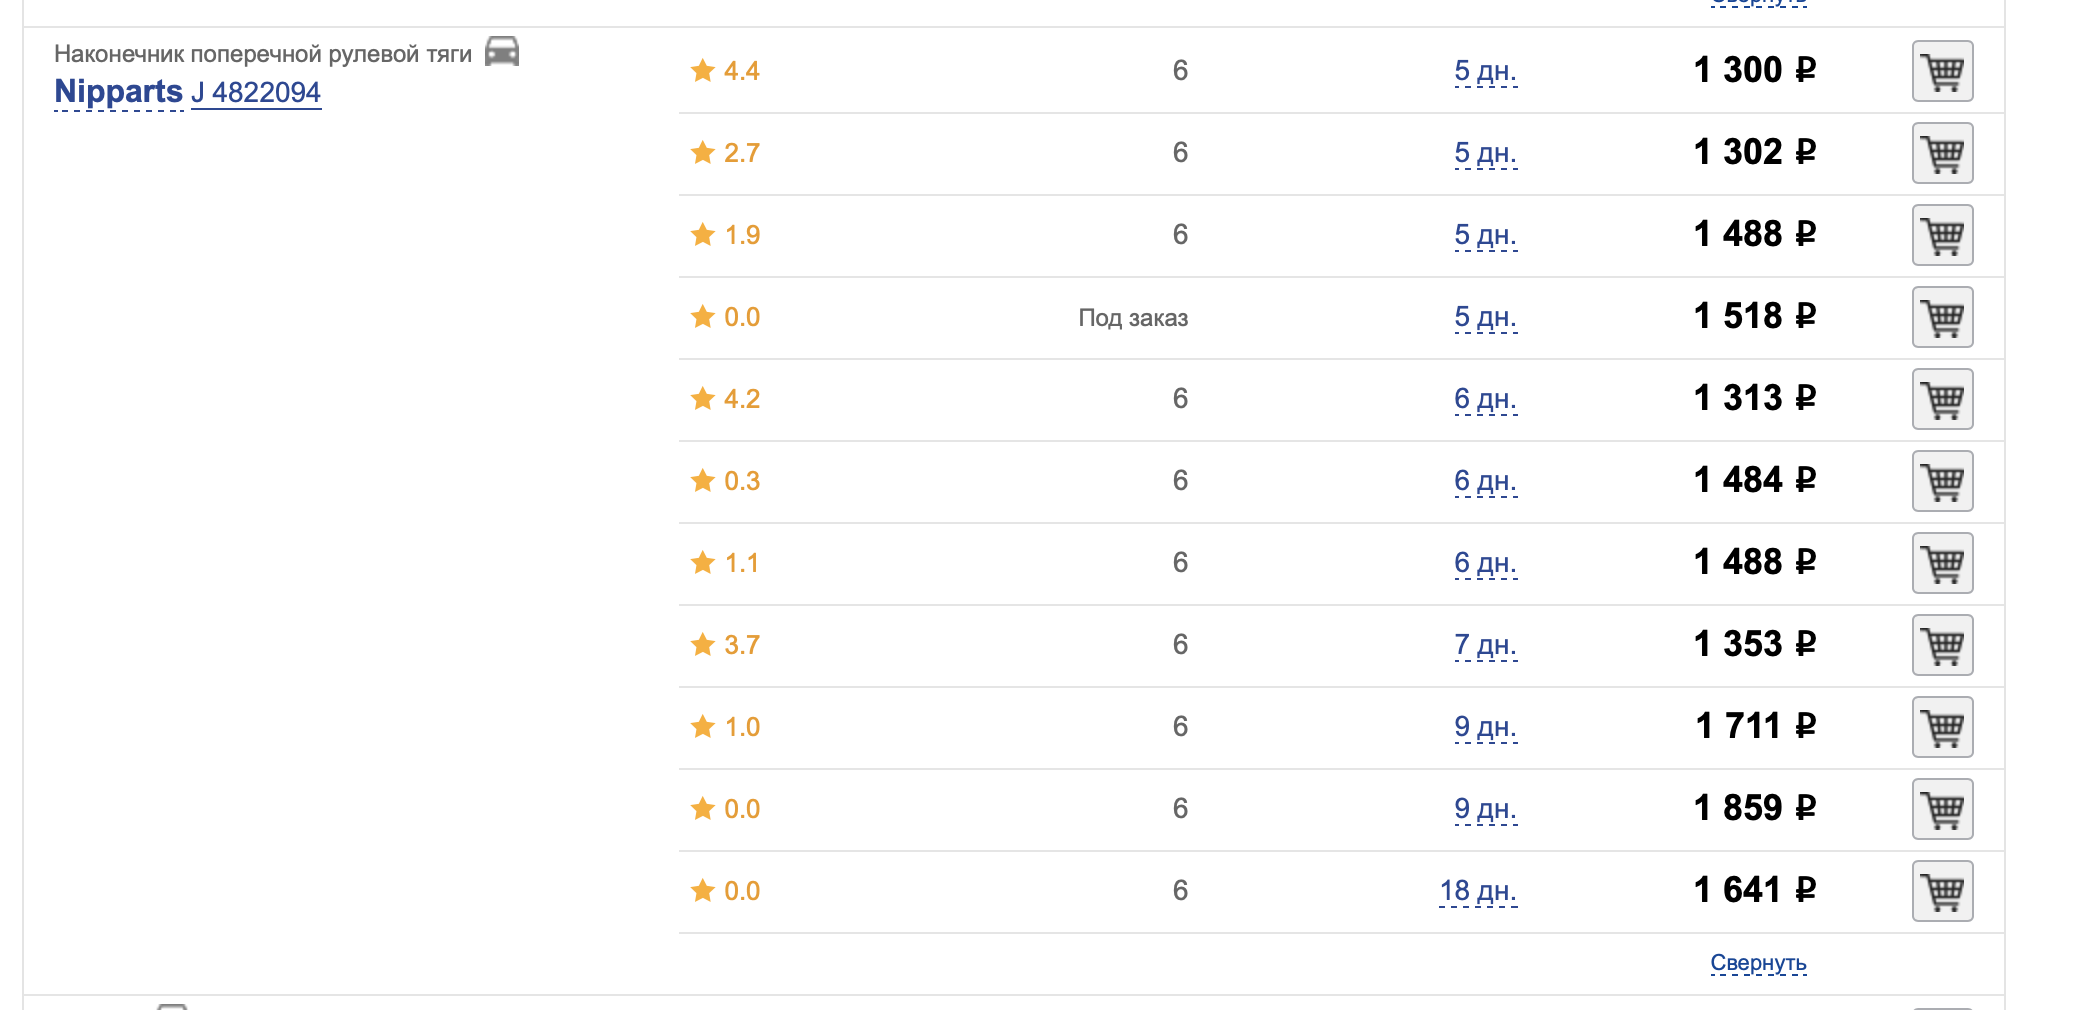Open 7 дн. delivery term details
The height and width of the screenshot is (1010, 2076).
1485,645
